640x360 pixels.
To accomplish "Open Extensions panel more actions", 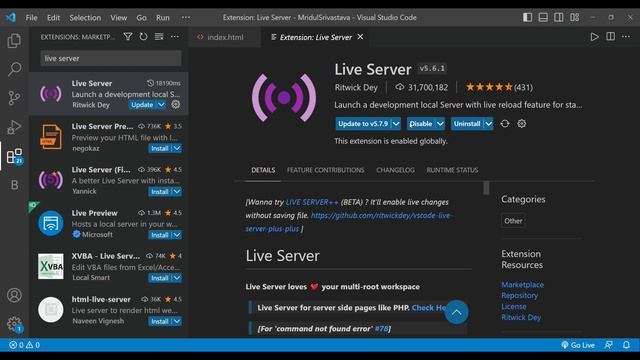I will click(x=175, y=37).
